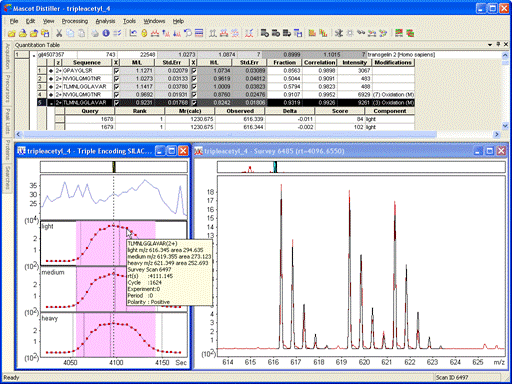The height and width of the screenshot is (384, 512).
Task: Click the third folder toolbar icon
Action: 34,33
